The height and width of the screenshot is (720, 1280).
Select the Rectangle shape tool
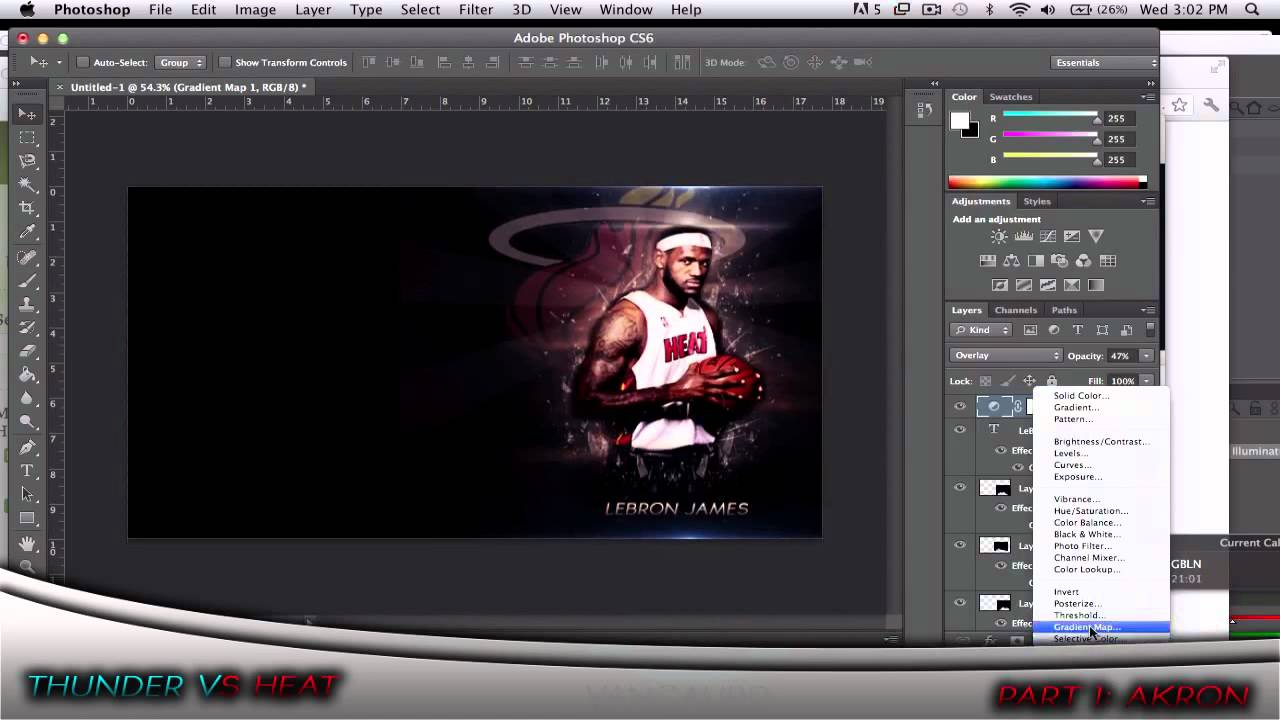coord(28,518)
